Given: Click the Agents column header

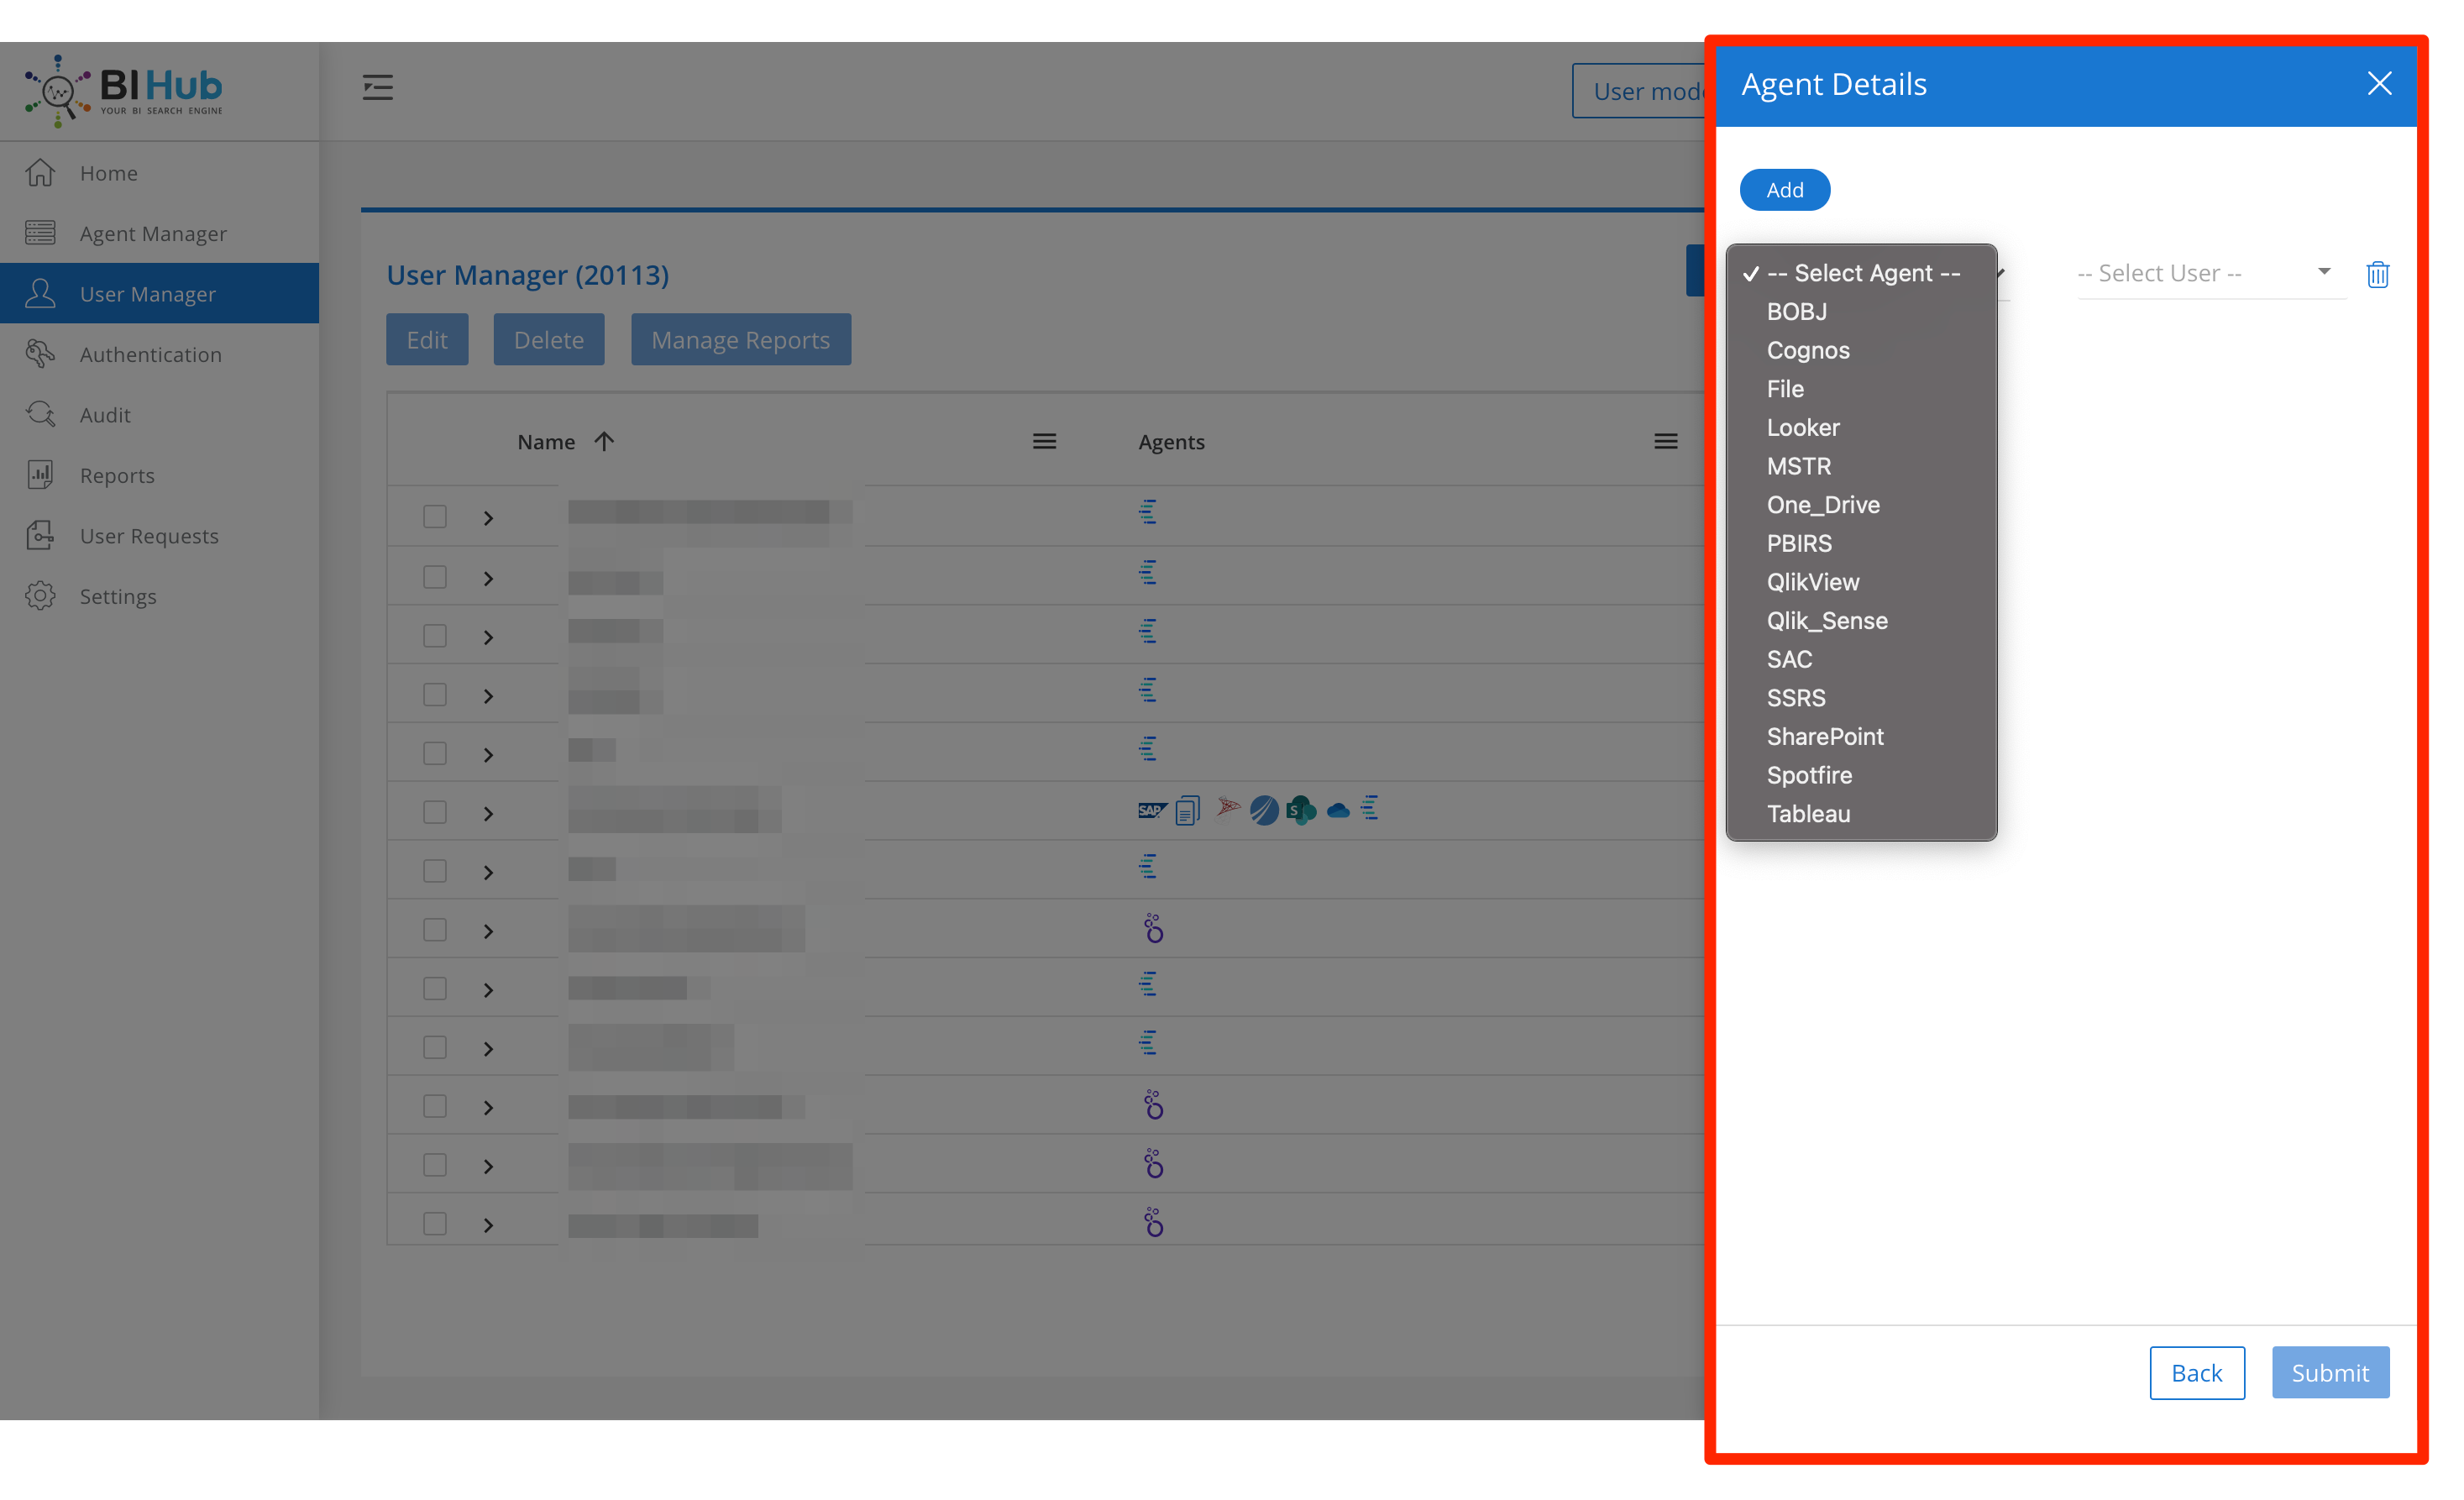Looking at the screenshot, I should point(1171,441).
